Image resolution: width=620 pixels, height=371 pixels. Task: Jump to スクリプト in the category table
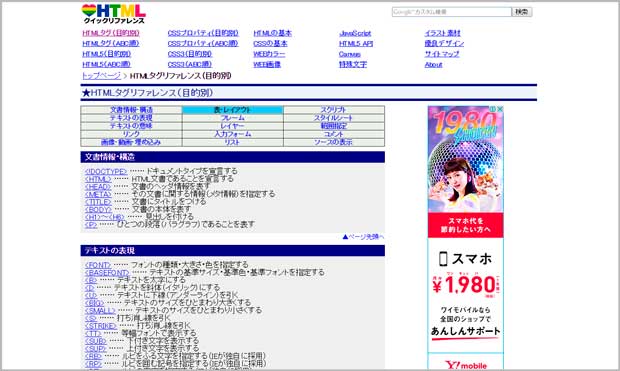(x=333, y=110)
